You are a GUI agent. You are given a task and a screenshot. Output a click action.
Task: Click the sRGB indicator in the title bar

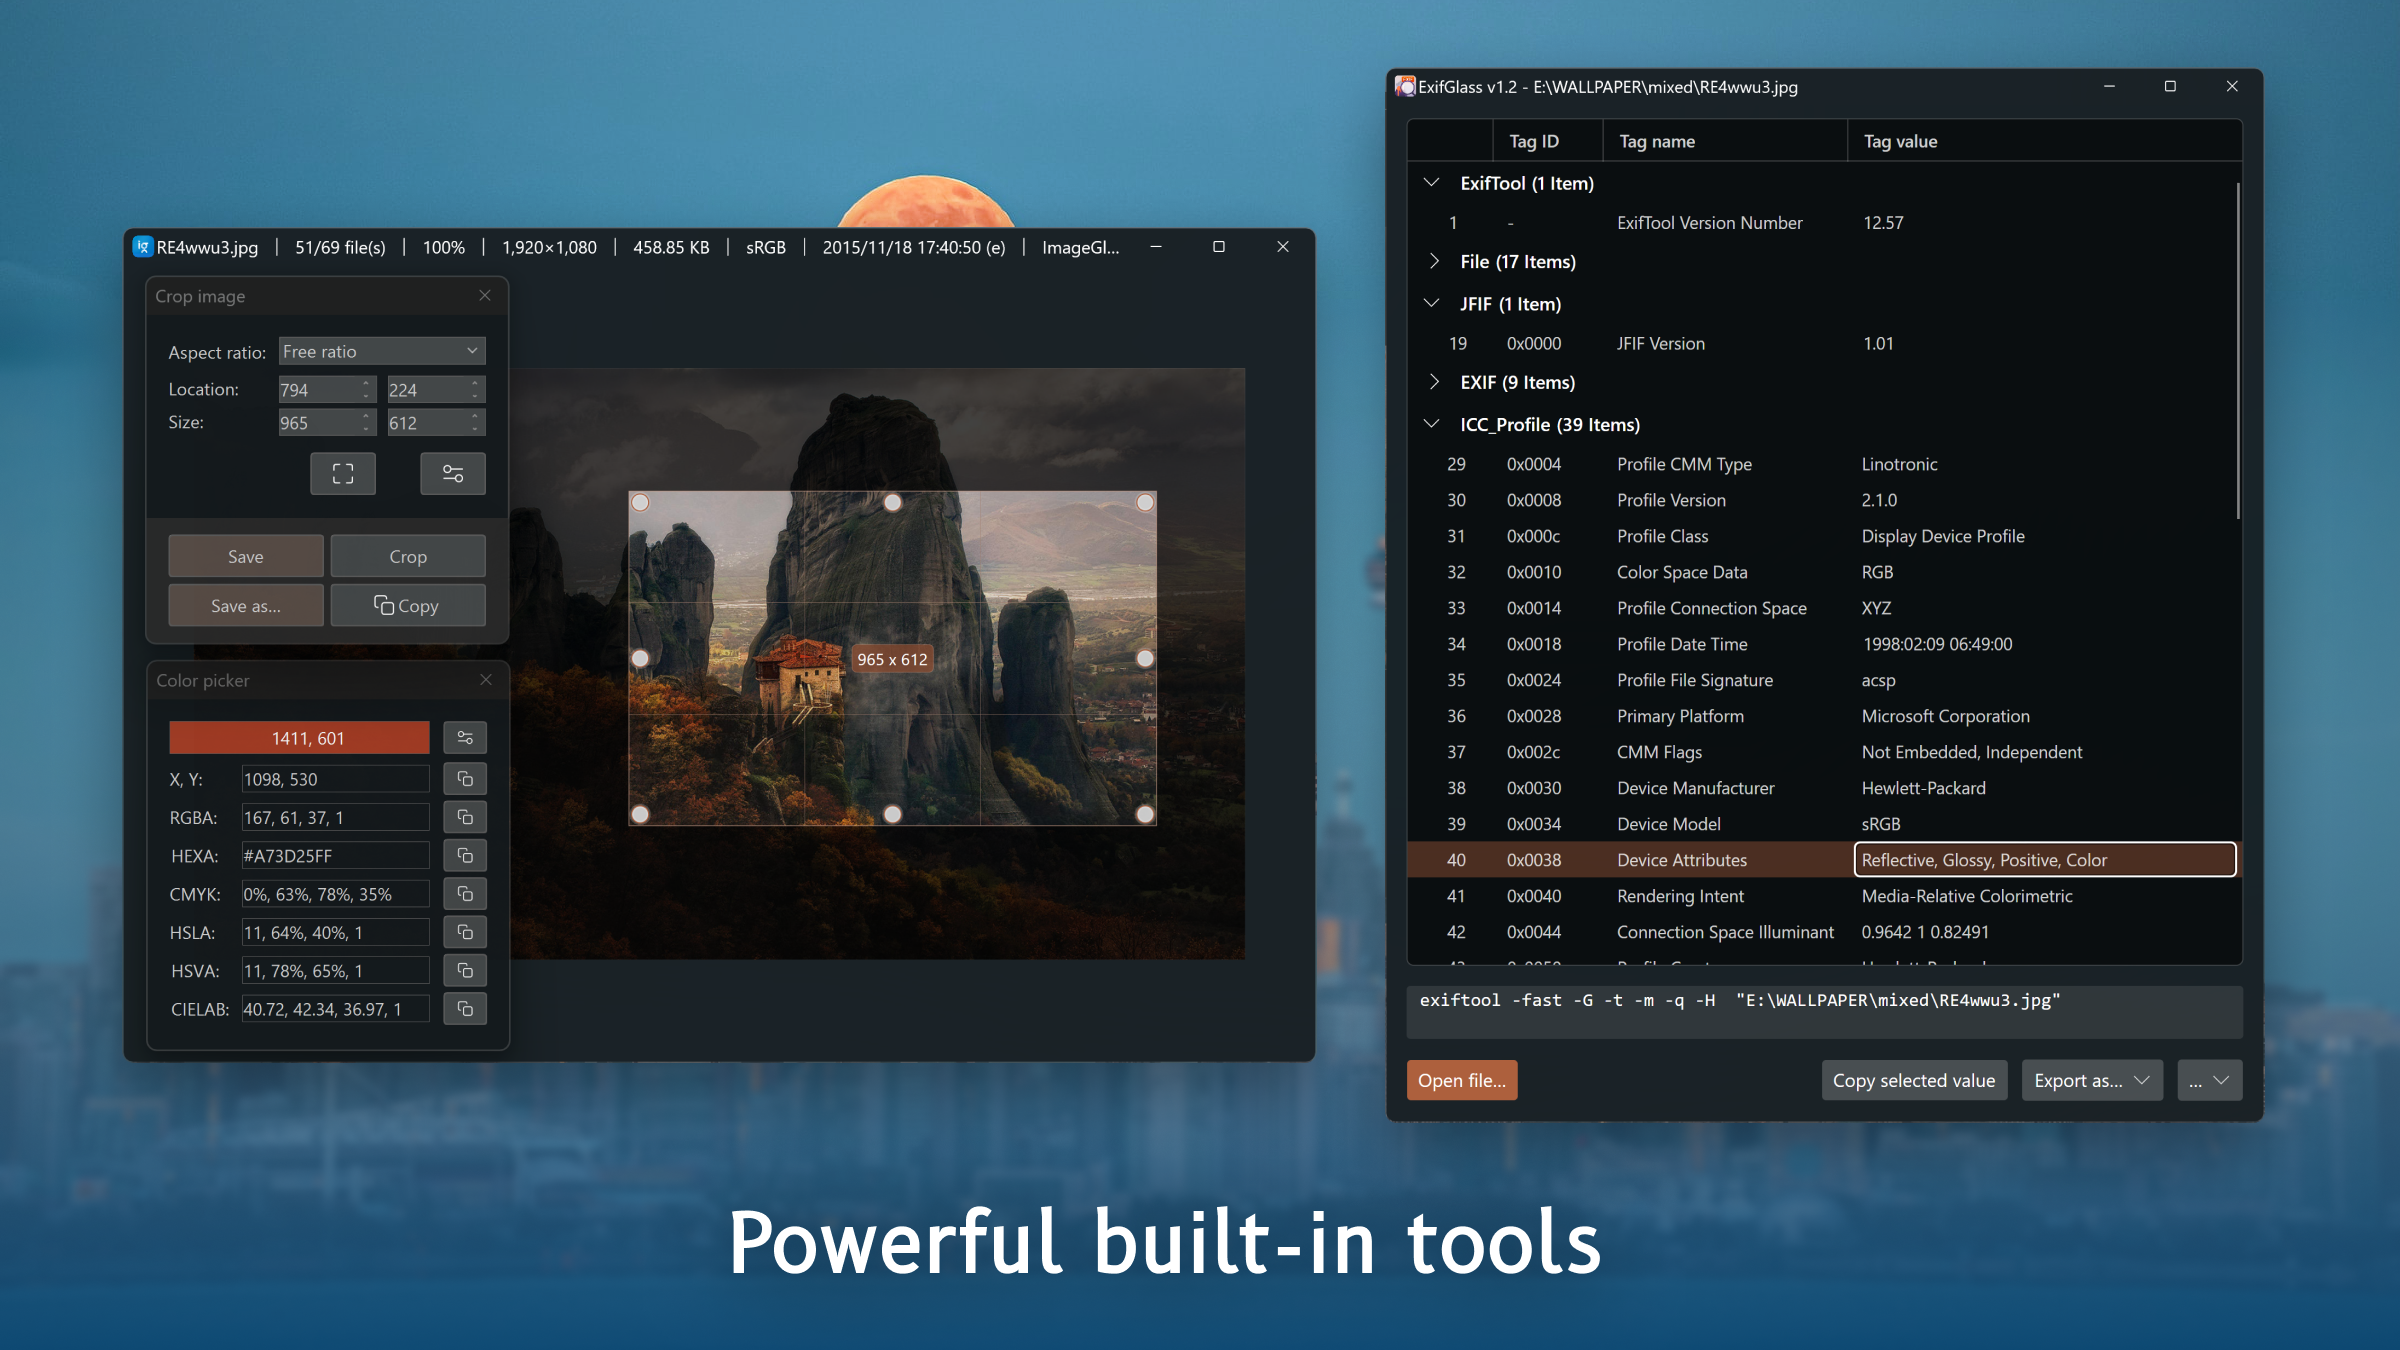click(764, 246)
